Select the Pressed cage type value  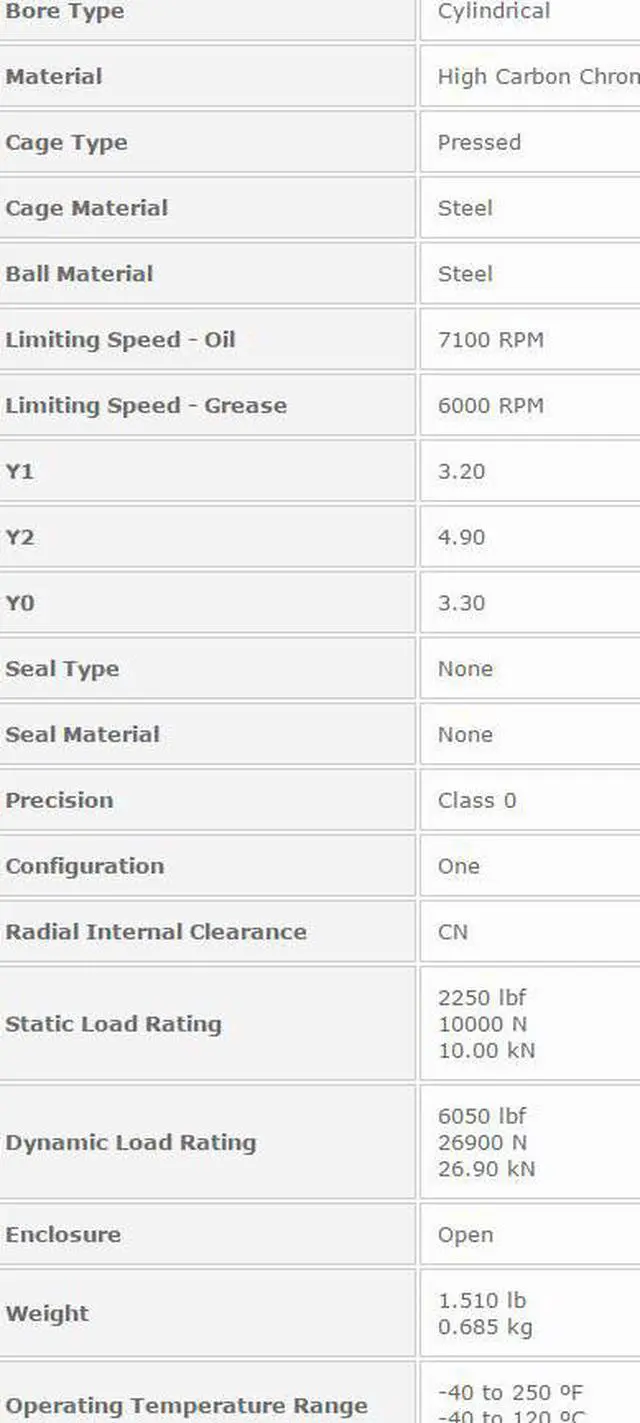(x=479, y=142)
